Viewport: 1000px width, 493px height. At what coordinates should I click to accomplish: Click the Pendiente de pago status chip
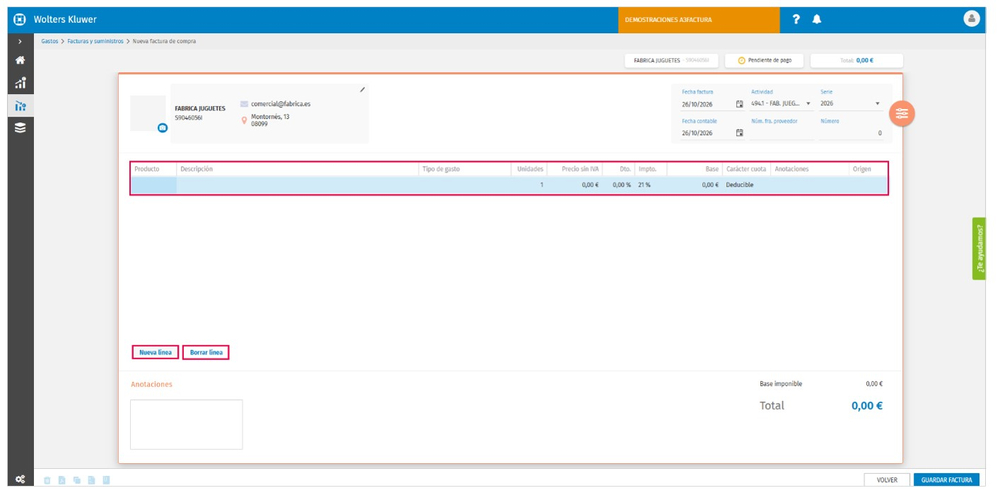coord(765,61)
